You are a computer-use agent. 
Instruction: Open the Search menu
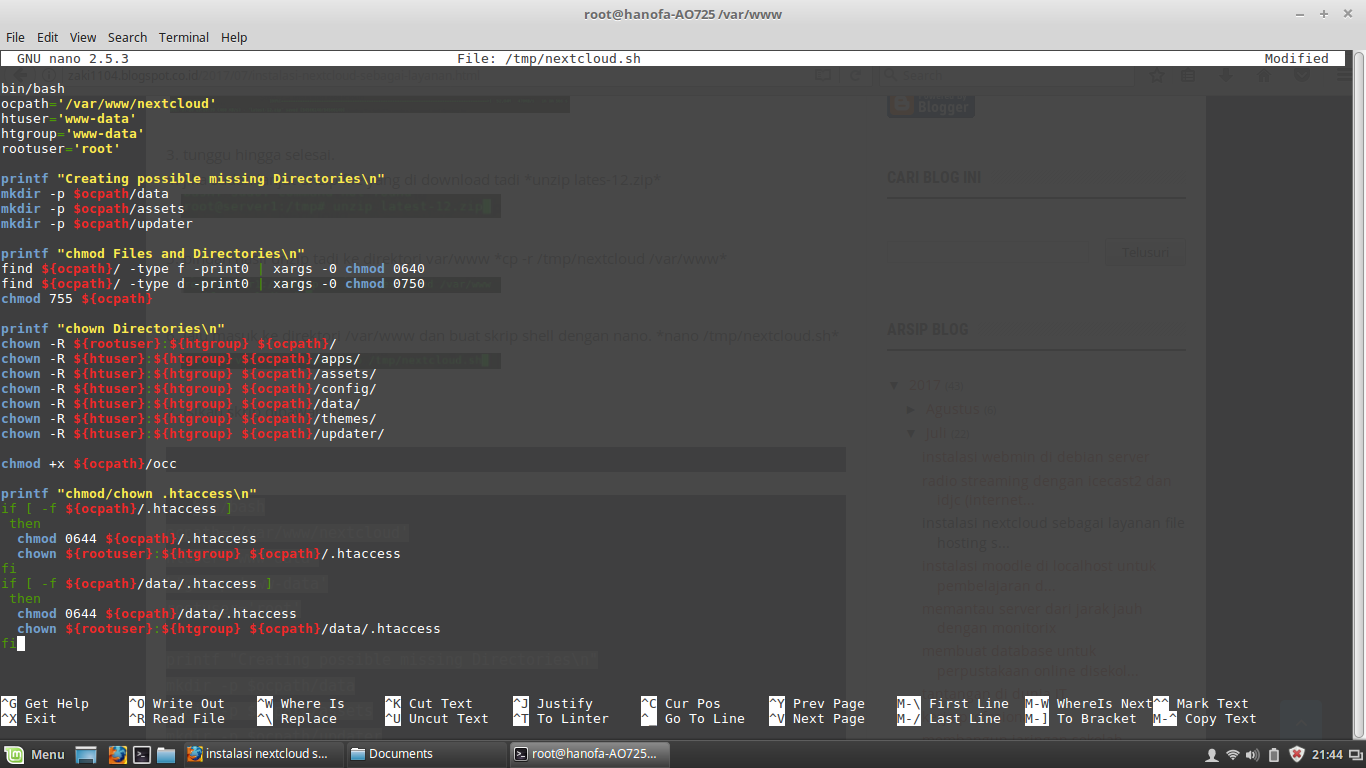[x=127, y=37]
